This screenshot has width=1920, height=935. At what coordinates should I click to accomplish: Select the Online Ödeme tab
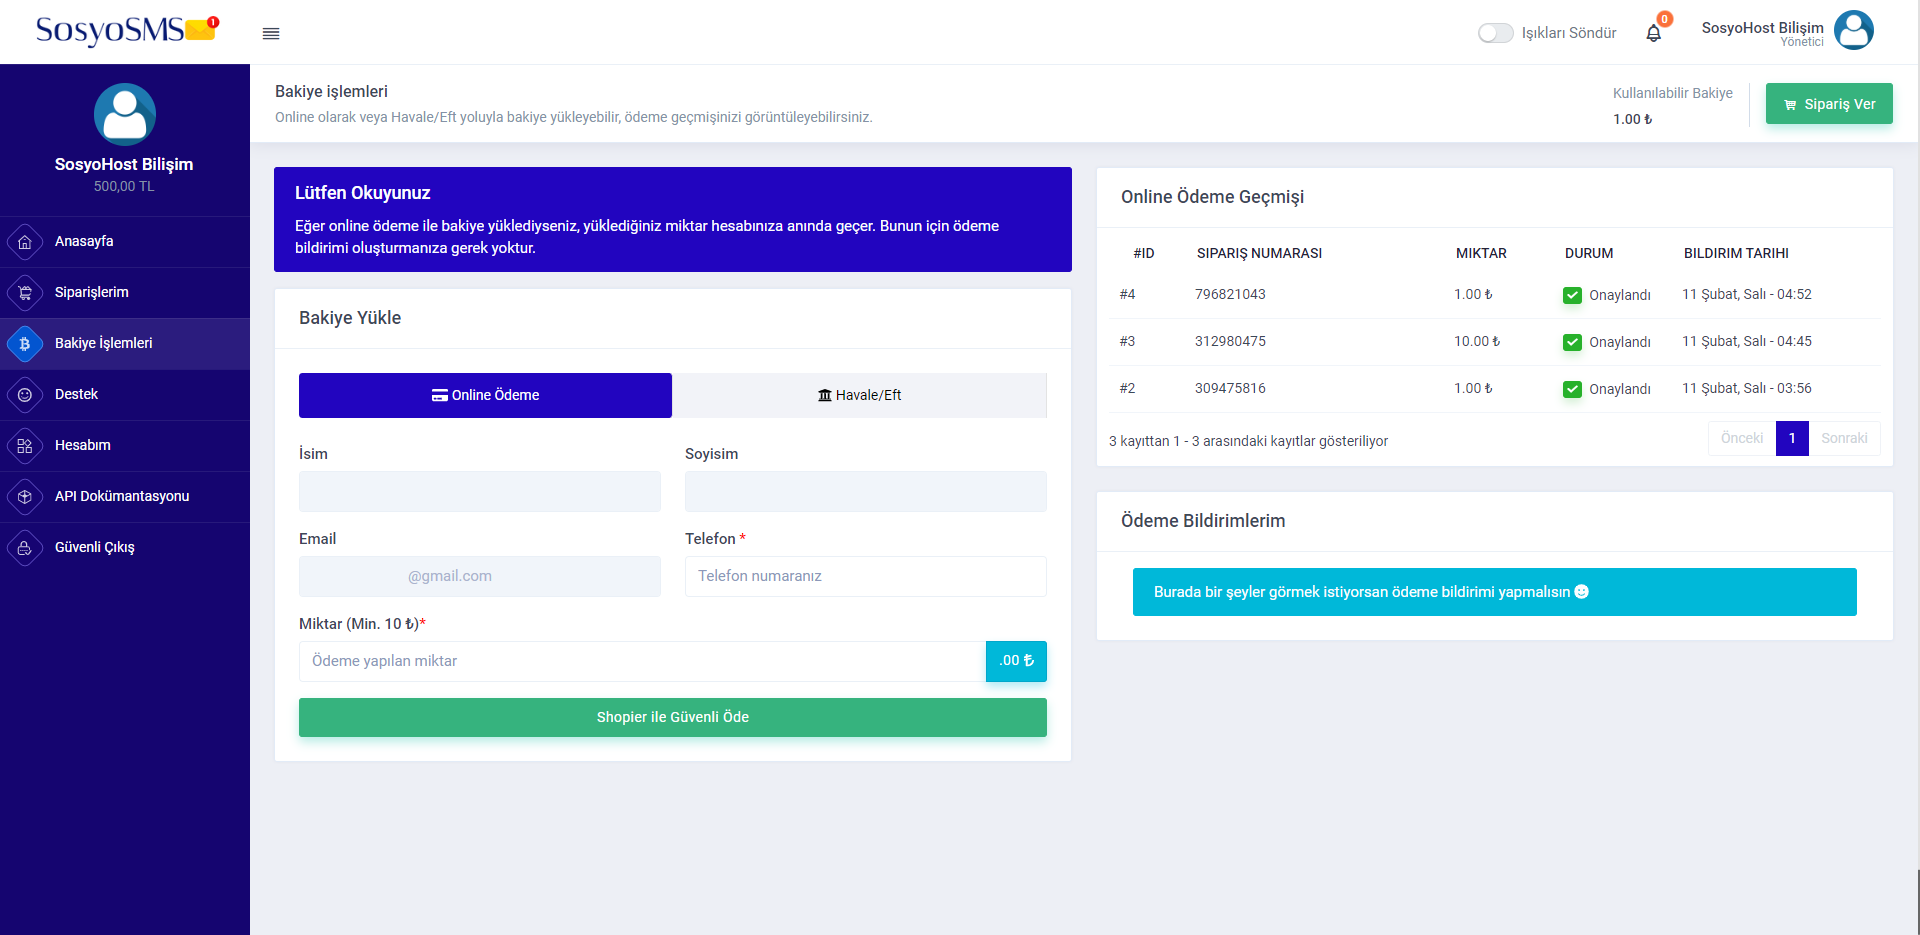pos(485,395)
